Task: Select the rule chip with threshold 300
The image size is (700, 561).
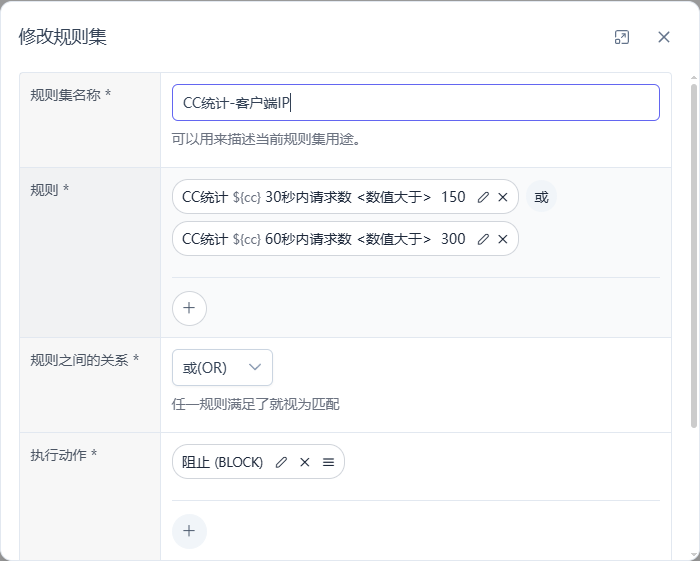Action: pos(345,239)
